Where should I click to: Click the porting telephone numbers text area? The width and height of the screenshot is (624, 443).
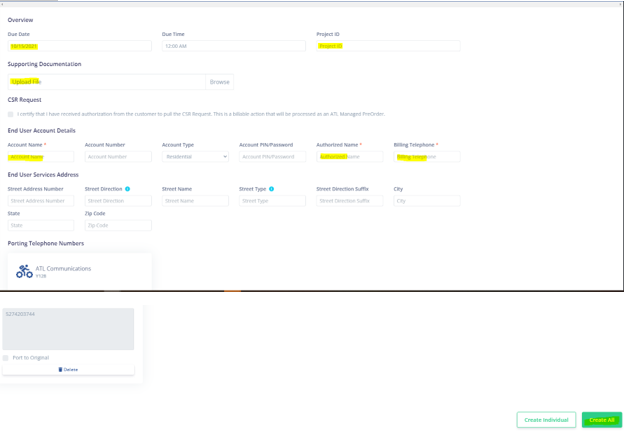click(68, 329)
